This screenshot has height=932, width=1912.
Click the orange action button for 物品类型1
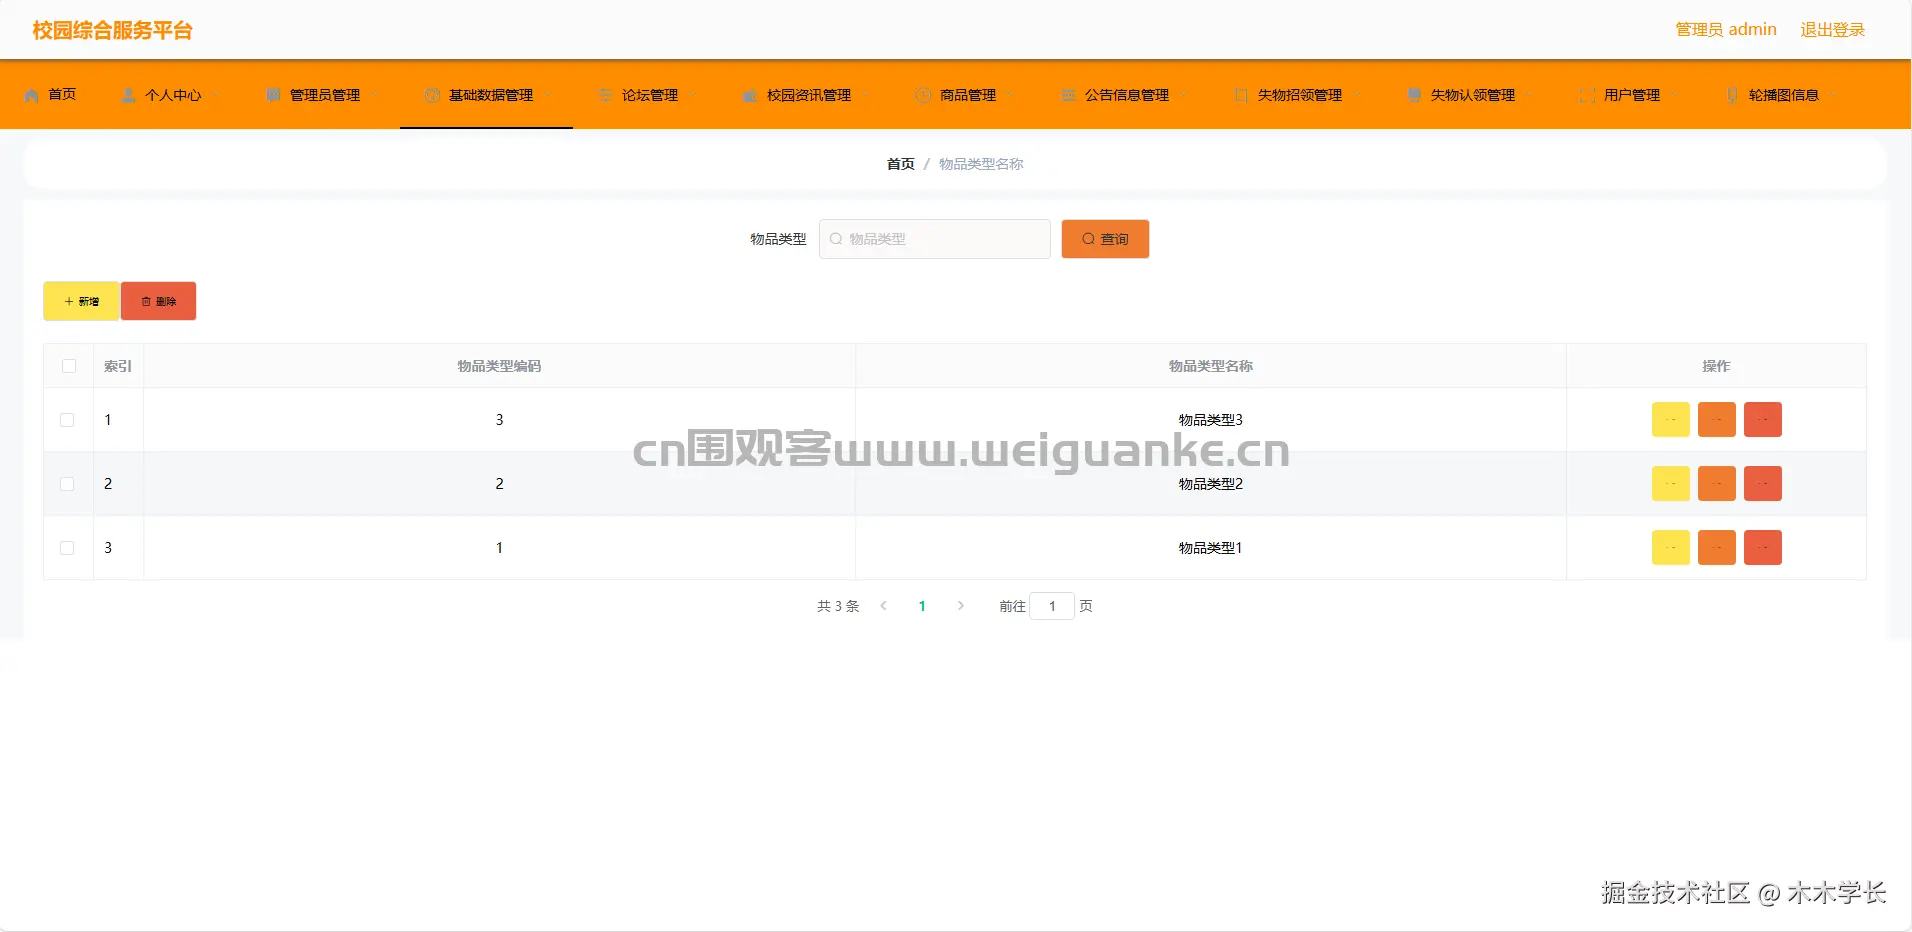pos(1716,548)
